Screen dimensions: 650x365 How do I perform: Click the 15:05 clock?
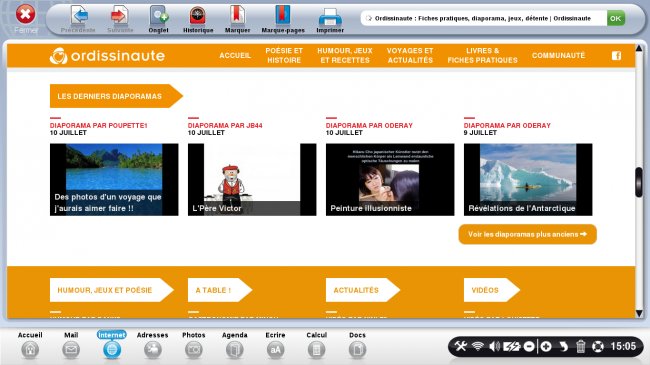[x=623, y=346]
